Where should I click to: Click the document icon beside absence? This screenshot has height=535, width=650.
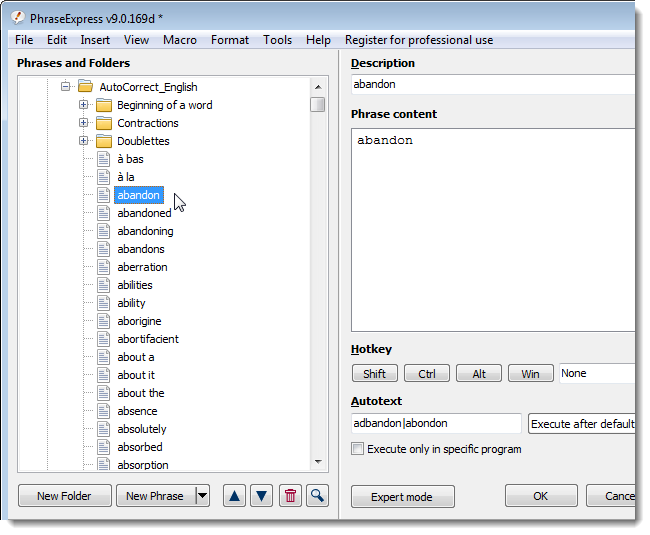pos(104,411)
